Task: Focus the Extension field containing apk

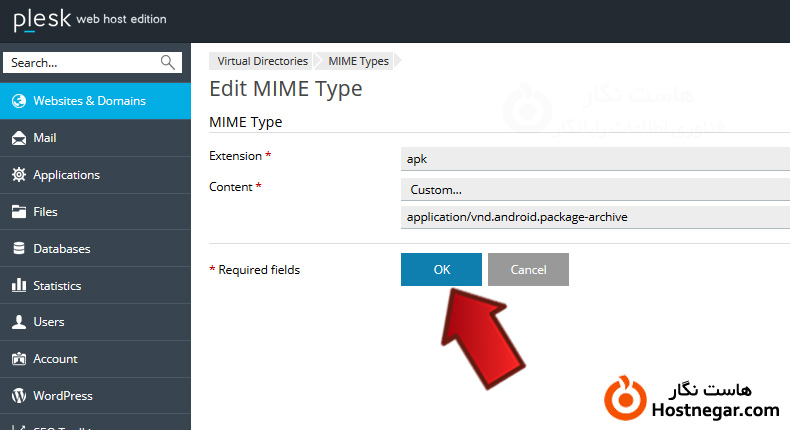Action: click(x=595, y=158)
